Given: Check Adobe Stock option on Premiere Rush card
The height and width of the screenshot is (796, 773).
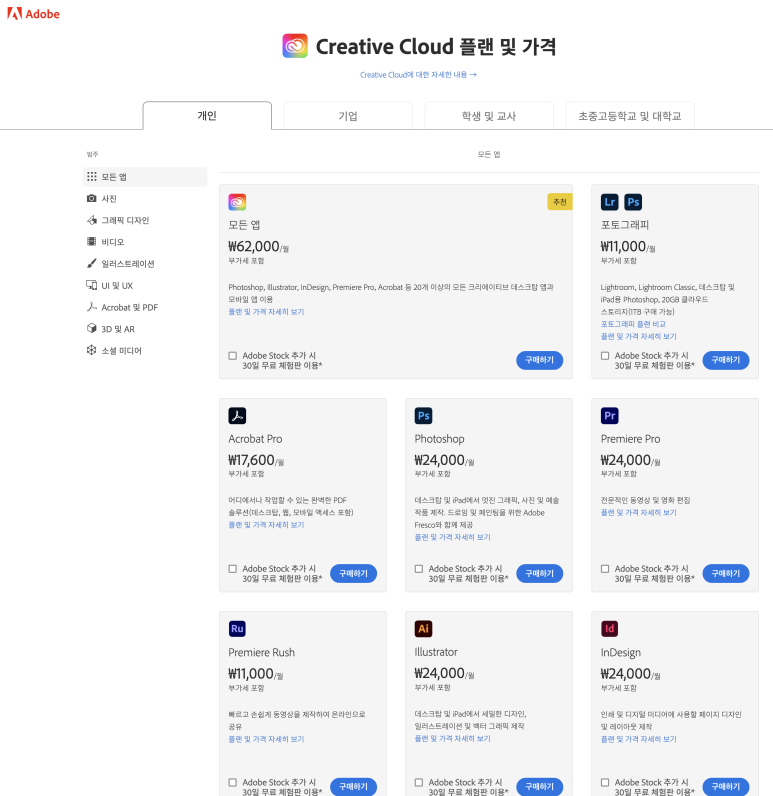Looking at the screenshot, I should tap(232, 783).
